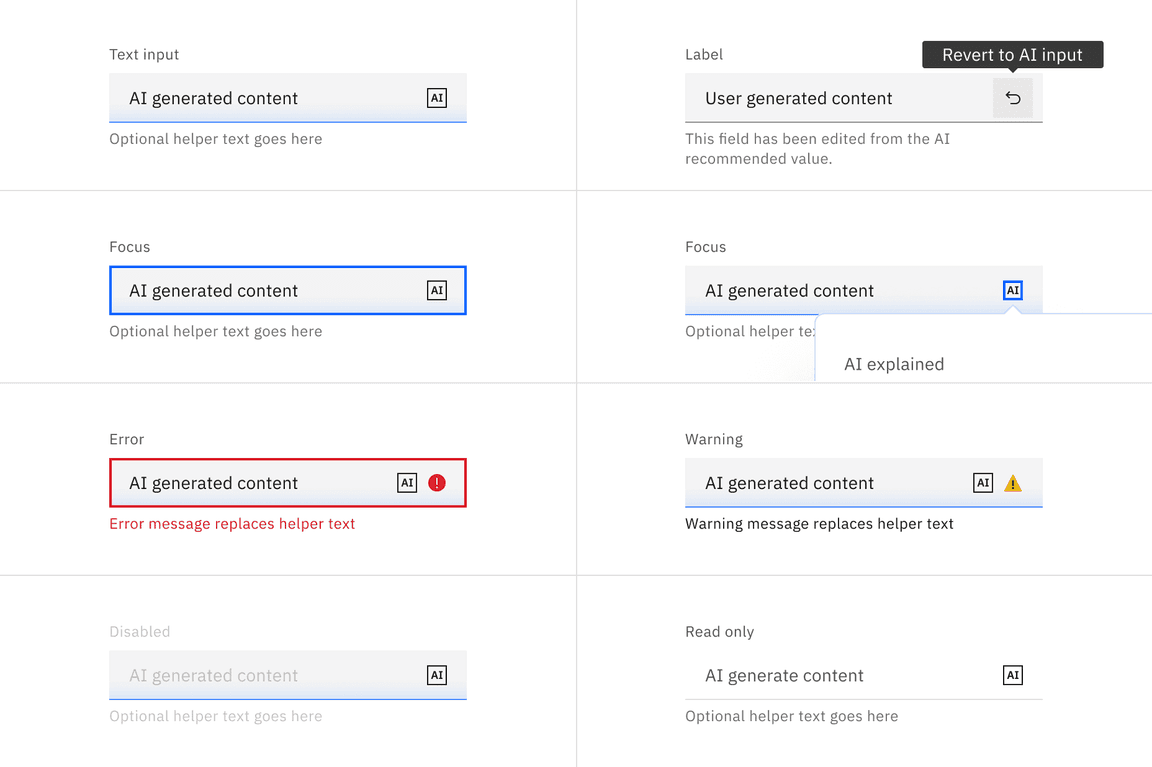Click into the field under the Text input label

(x=260, y=98)
